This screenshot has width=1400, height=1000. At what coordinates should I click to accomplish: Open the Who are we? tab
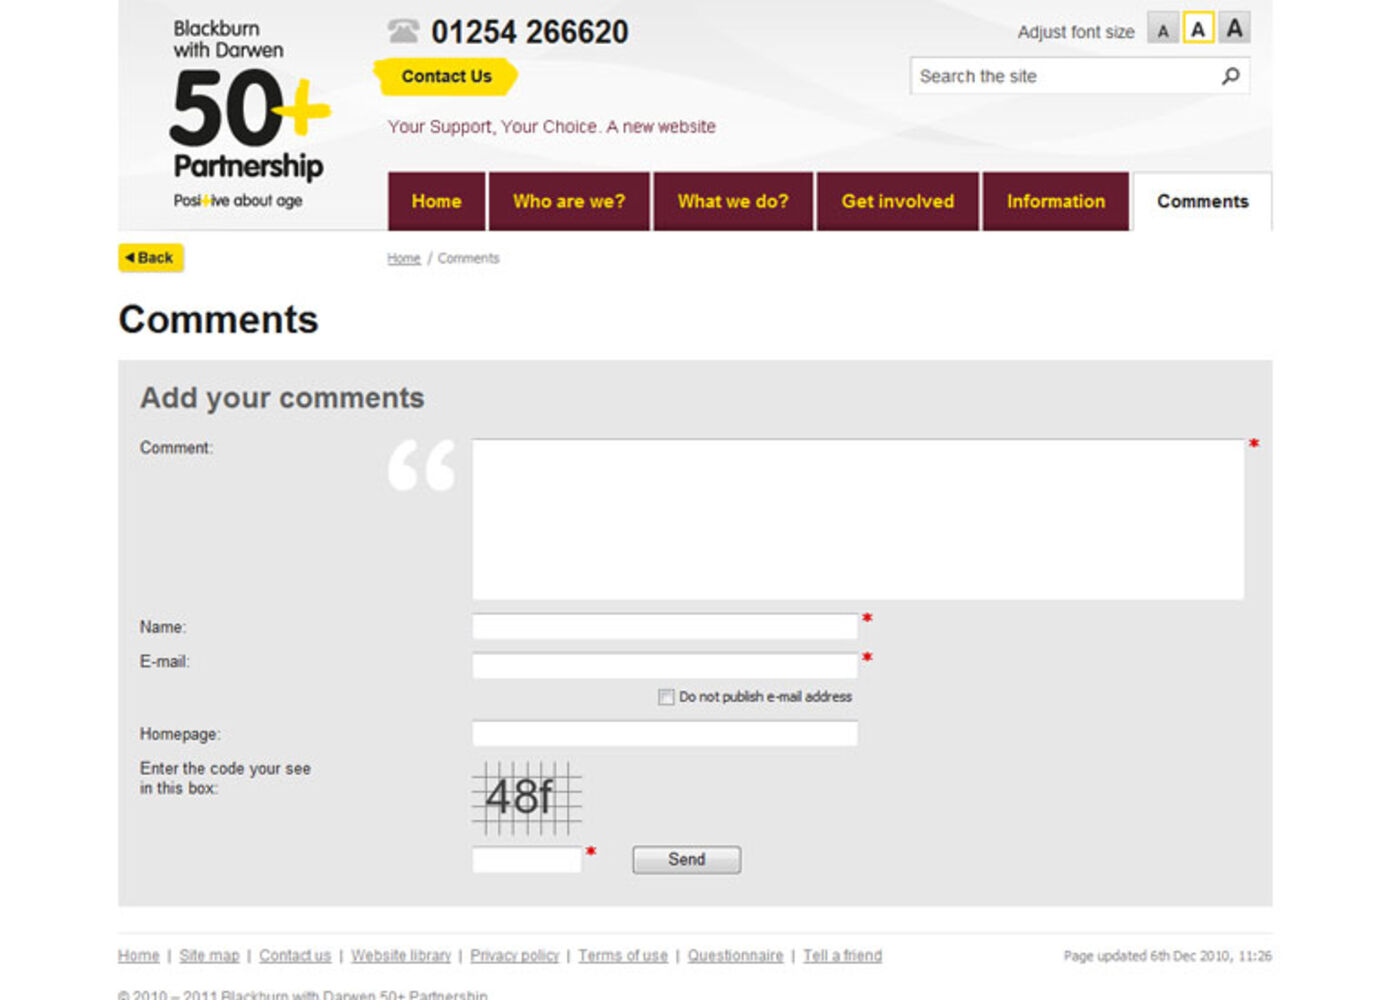coord(569,201)
